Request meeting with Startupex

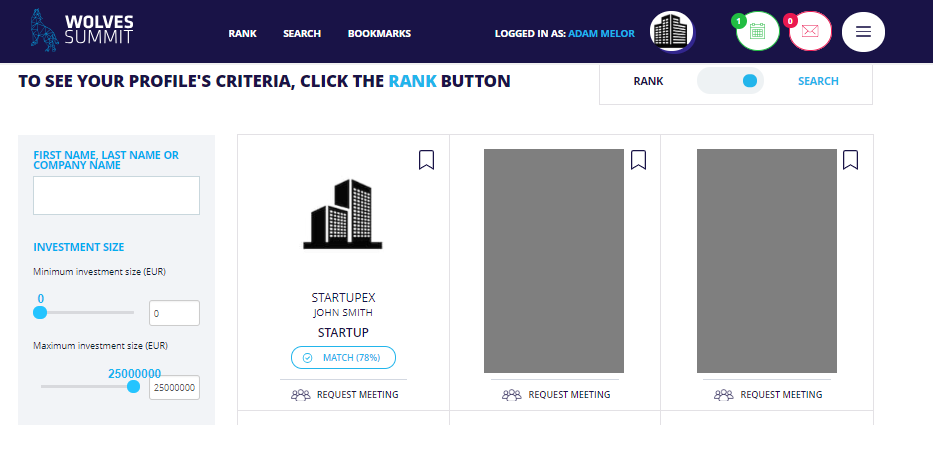coord(345,395)
